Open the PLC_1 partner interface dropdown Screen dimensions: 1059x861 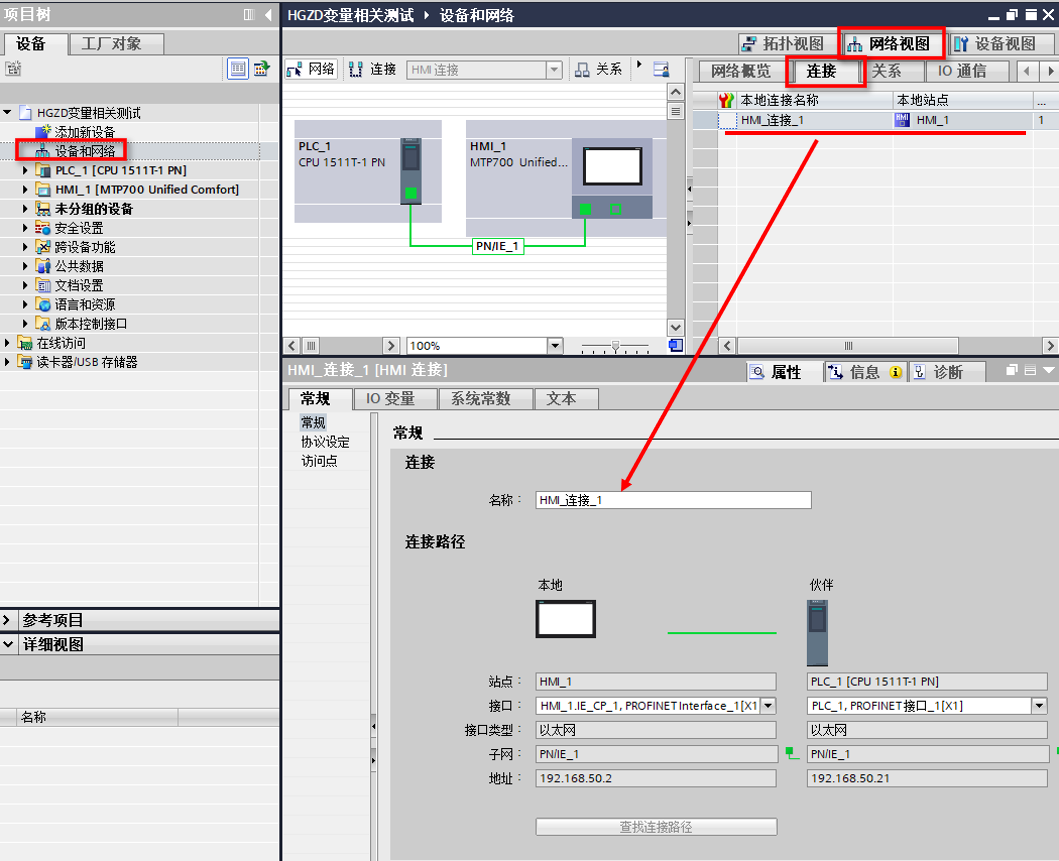coord(1039,706)
